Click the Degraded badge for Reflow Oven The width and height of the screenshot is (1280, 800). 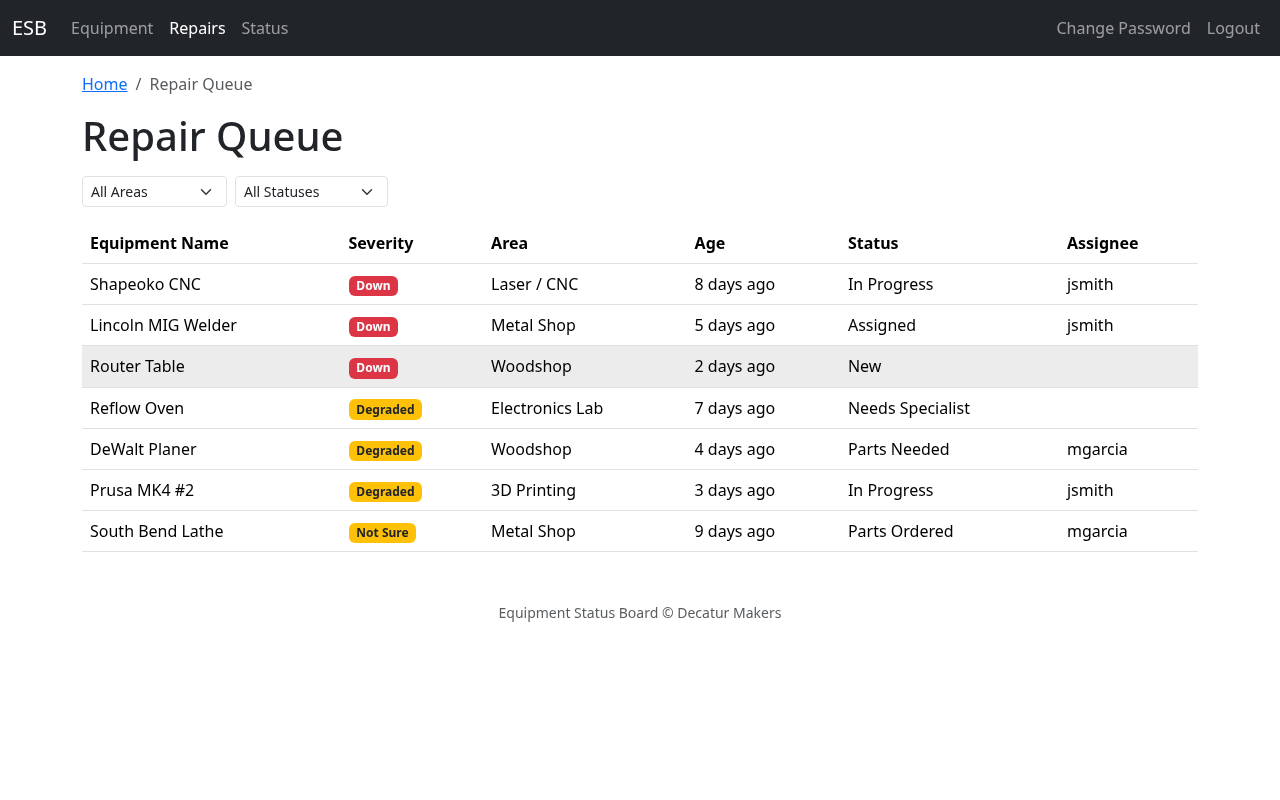point(385,409)
